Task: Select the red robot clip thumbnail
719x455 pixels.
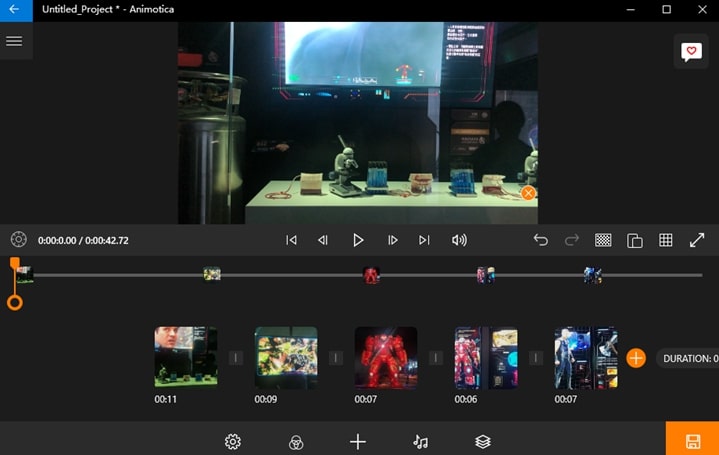Action: click(x=386, y=357)
